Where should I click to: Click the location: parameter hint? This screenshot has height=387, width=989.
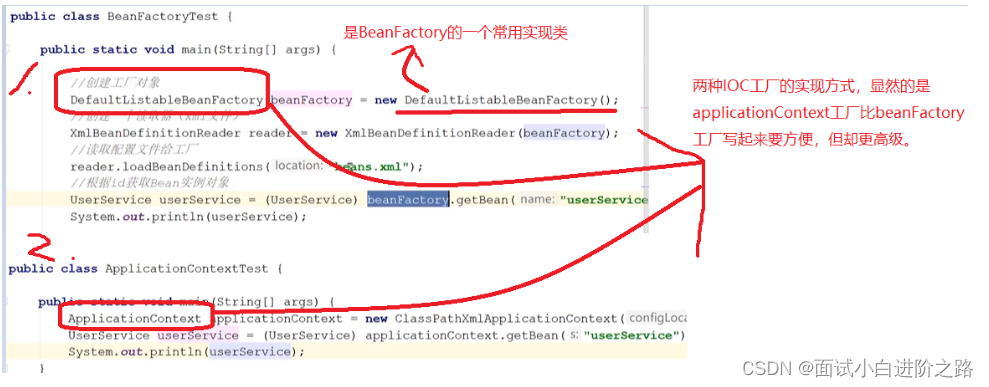(x=299, y=166)
